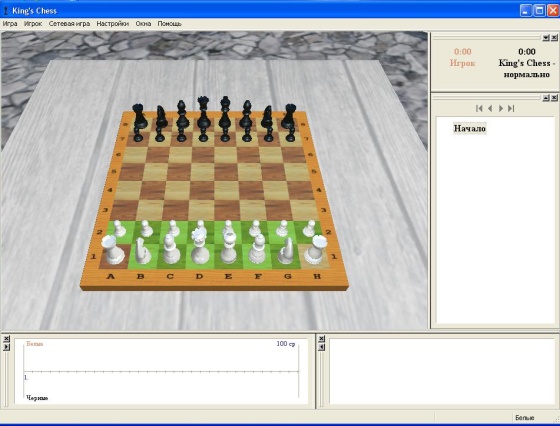
Task: Open the Игрок menu
Action: click(x=33, y=24)
